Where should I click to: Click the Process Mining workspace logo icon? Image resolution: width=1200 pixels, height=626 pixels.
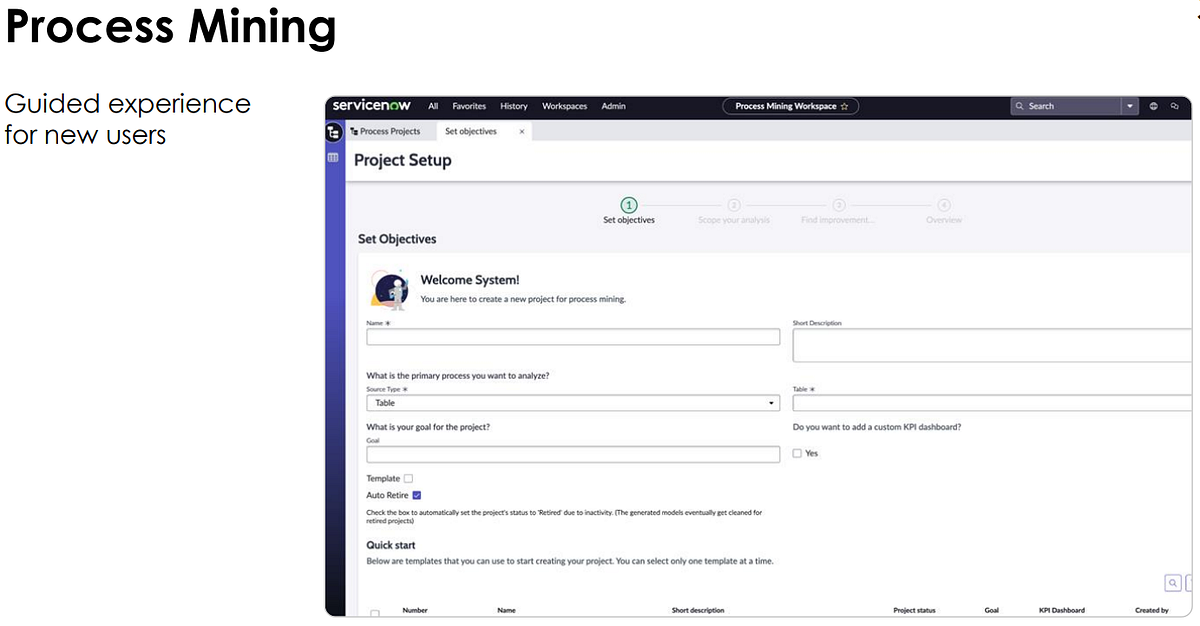tap(334, 131)
